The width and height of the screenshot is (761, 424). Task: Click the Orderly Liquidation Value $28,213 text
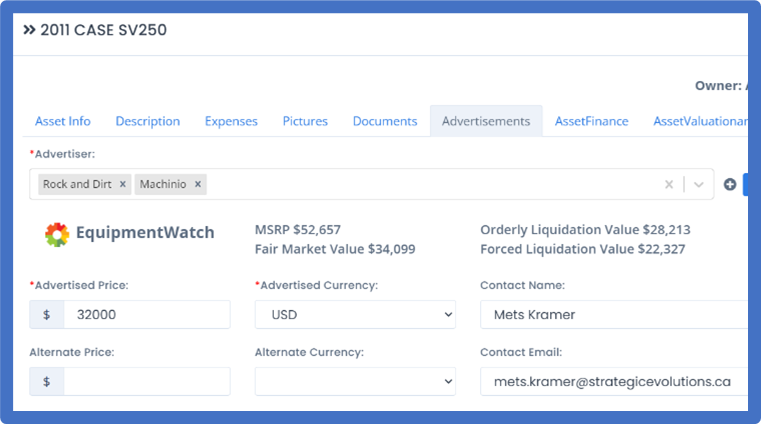(x=585, y=229)
